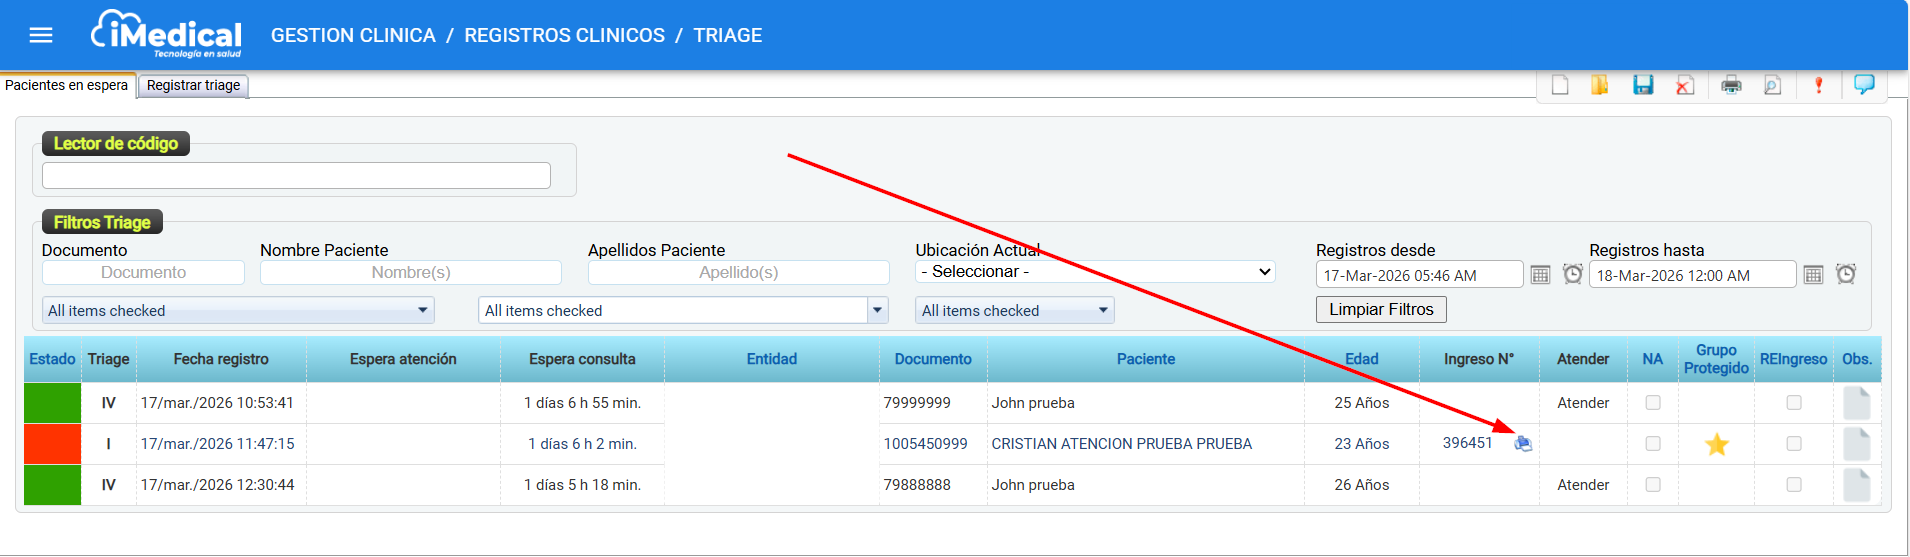Check NA box for document 79999999 row
Viewport: 1910px width, 557px height.
point(1653,403)
